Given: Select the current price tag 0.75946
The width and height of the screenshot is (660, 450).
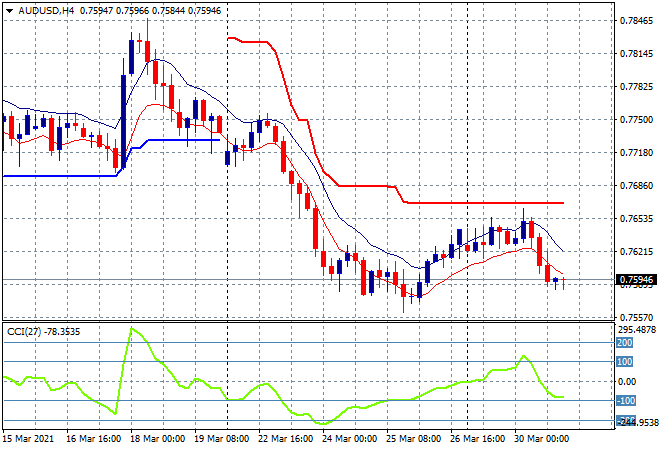Looking at the screenshot, I should pos(632,280).
